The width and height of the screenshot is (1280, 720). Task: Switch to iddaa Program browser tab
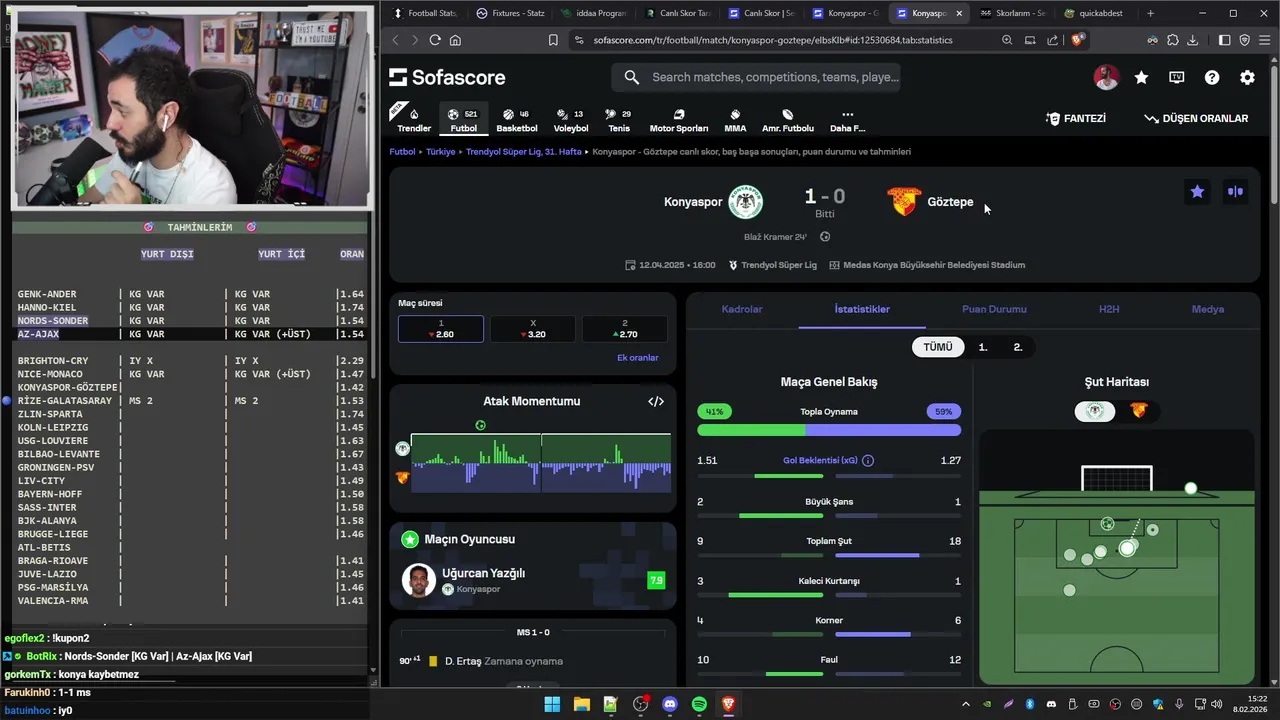click(x=593, y=13)
